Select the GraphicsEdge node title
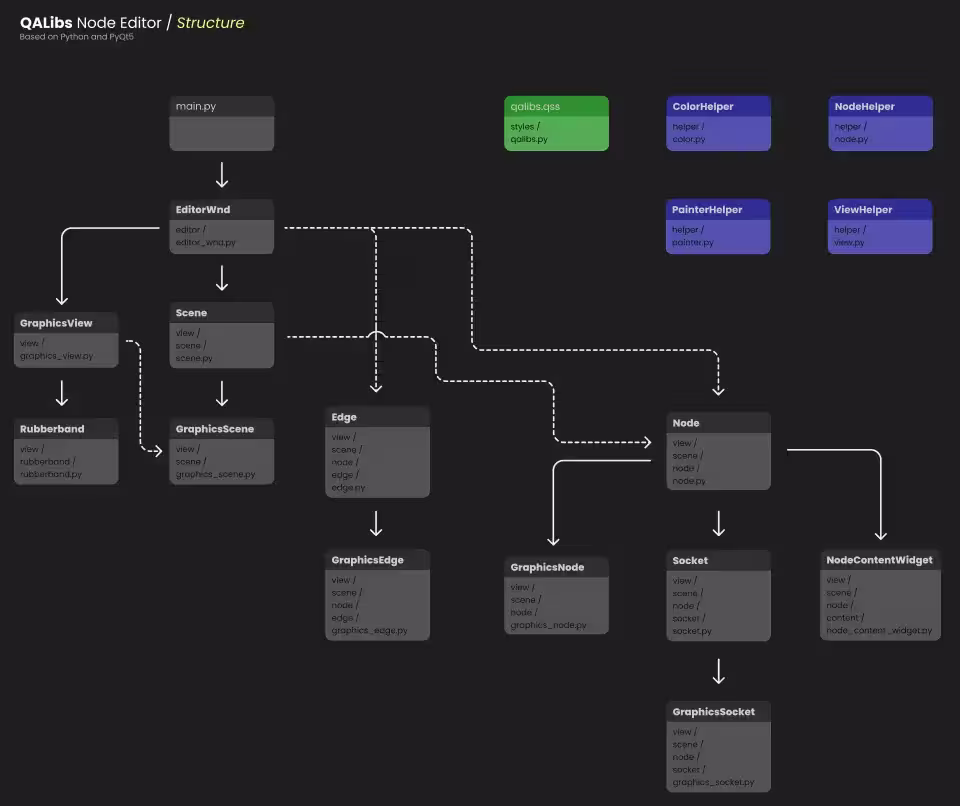The image size is (960, 806). point(367,560)
